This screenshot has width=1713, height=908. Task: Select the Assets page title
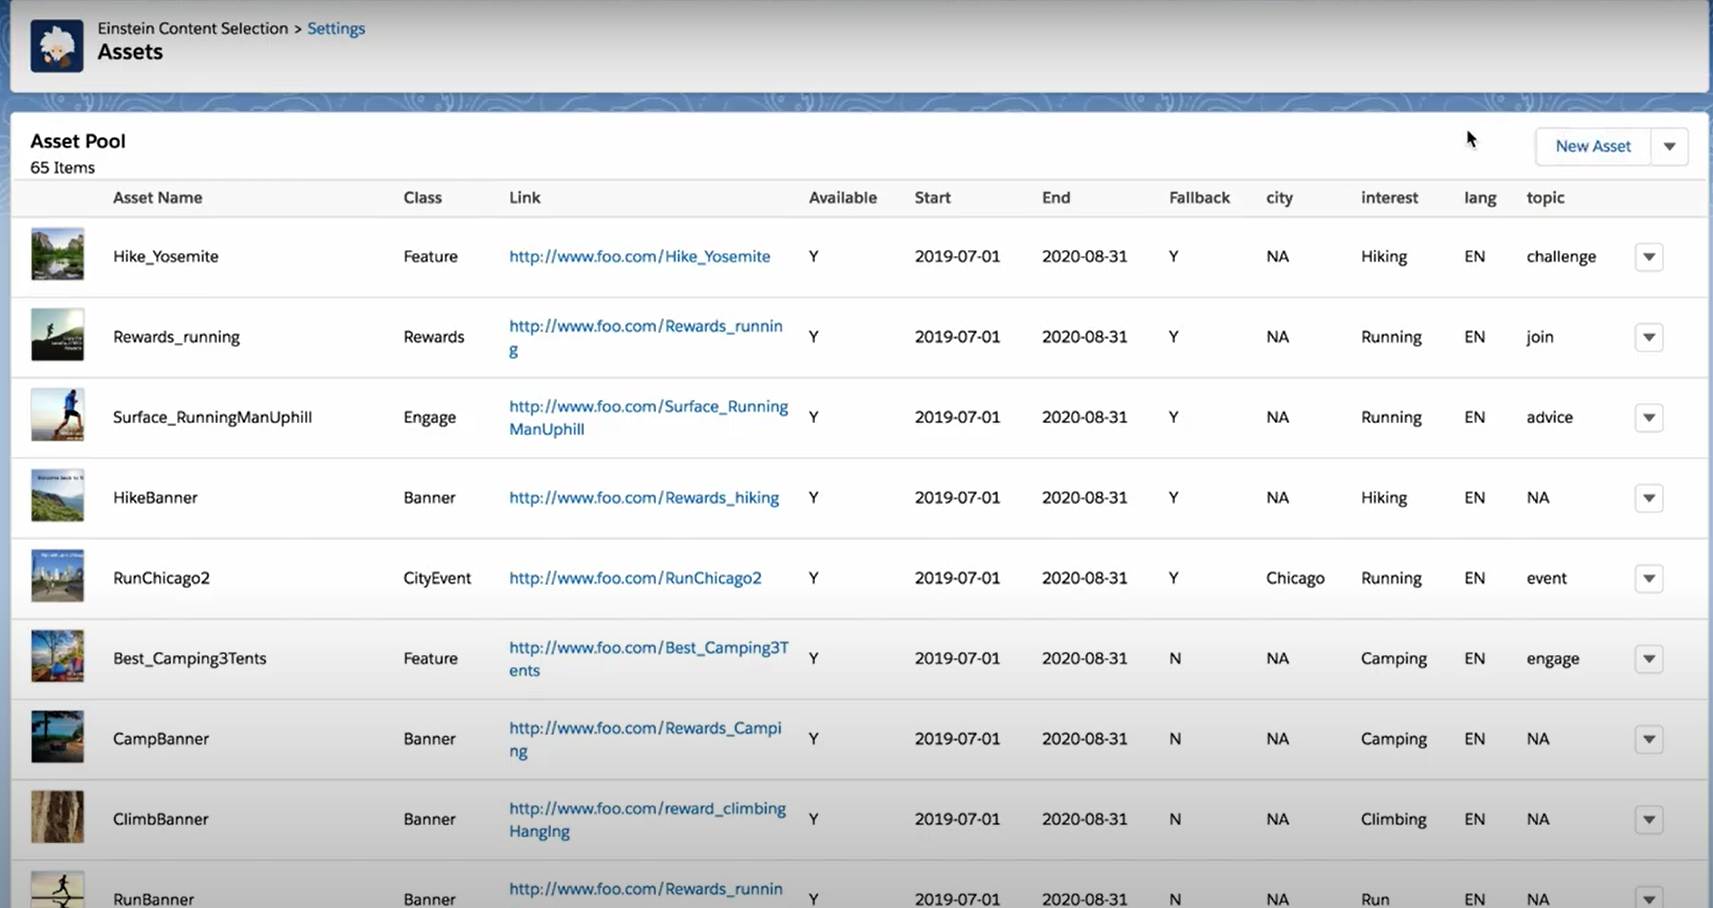pyautogui.click(x=130, y=51)
